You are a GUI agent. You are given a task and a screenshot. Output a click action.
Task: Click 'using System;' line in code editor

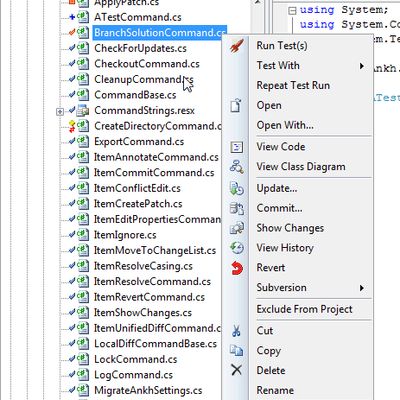(344, 10)
